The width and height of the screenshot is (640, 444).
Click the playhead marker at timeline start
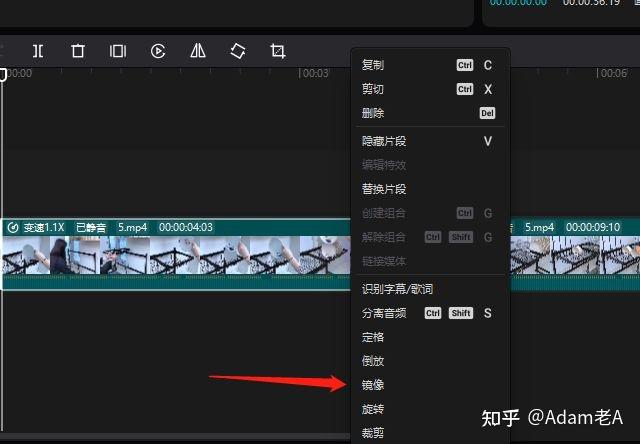coord(4,74)
